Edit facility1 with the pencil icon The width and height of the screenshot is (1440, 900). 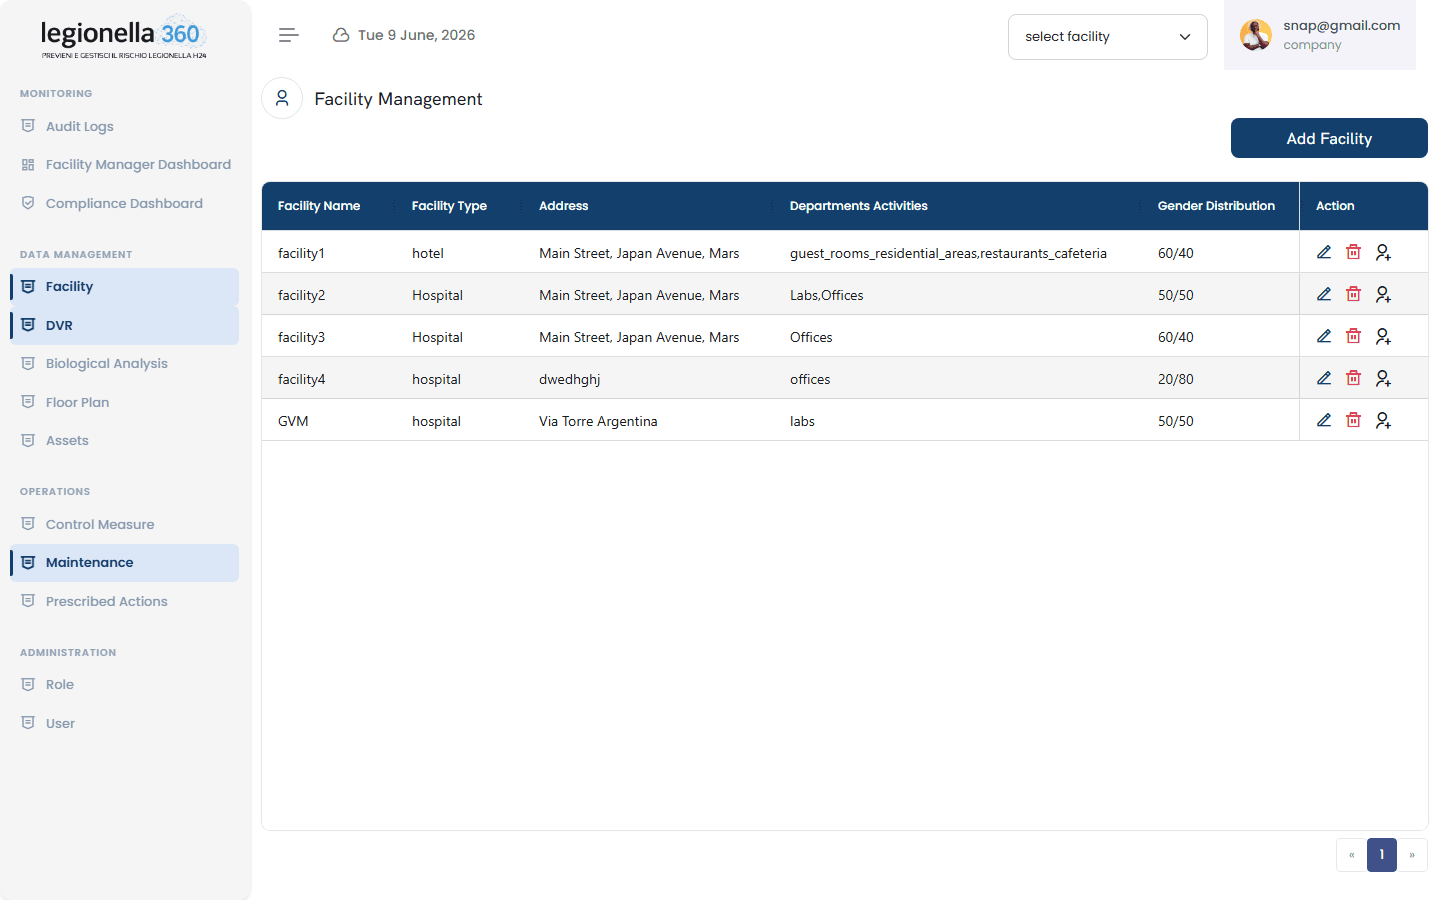(1324, 252)
